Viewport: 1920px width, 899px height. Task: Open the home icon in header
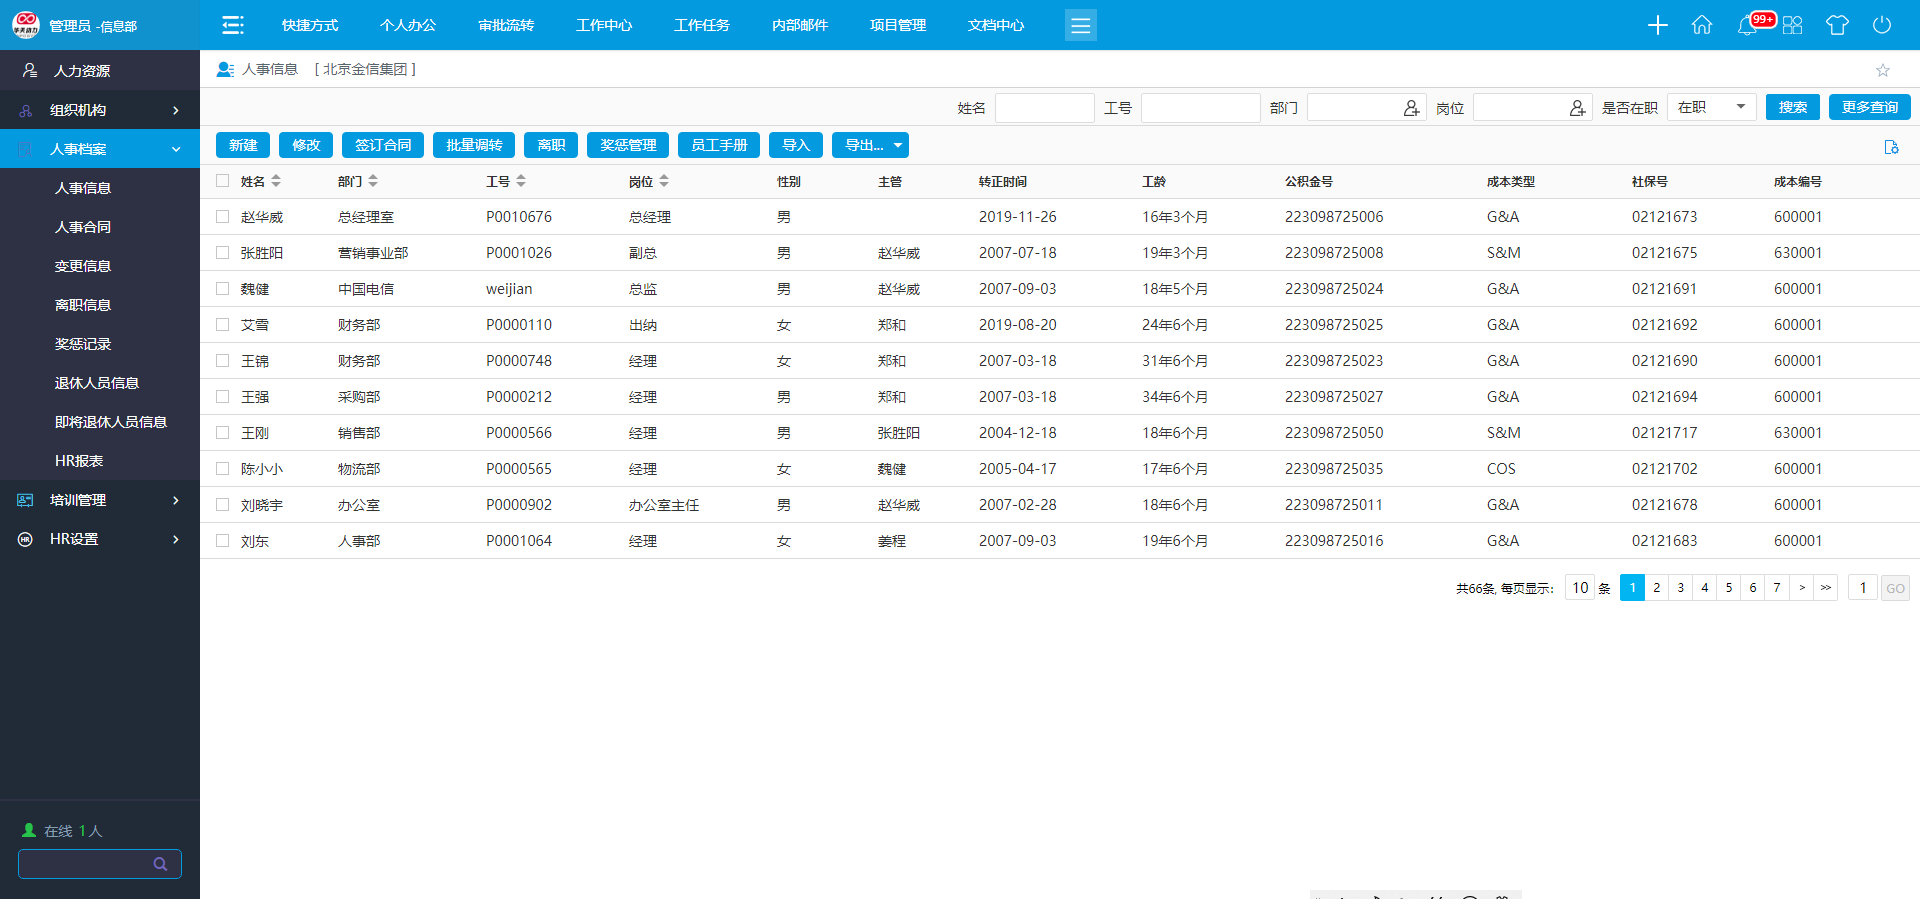pos(1701,25)
